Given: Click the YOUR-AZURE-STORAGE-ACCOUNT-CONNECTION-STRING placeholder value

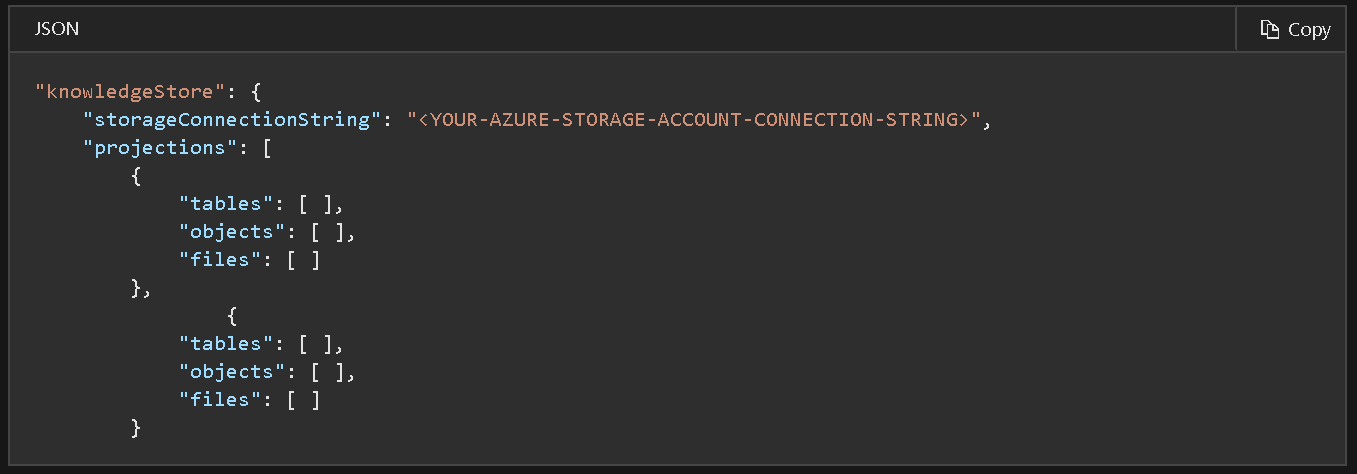Looking at the screenshot, I should (694, 119).
